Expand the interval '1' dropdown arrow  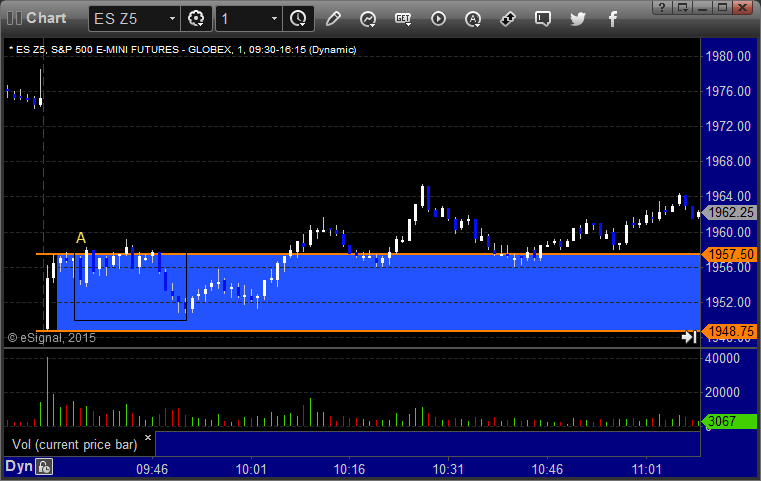click(274, 19)
